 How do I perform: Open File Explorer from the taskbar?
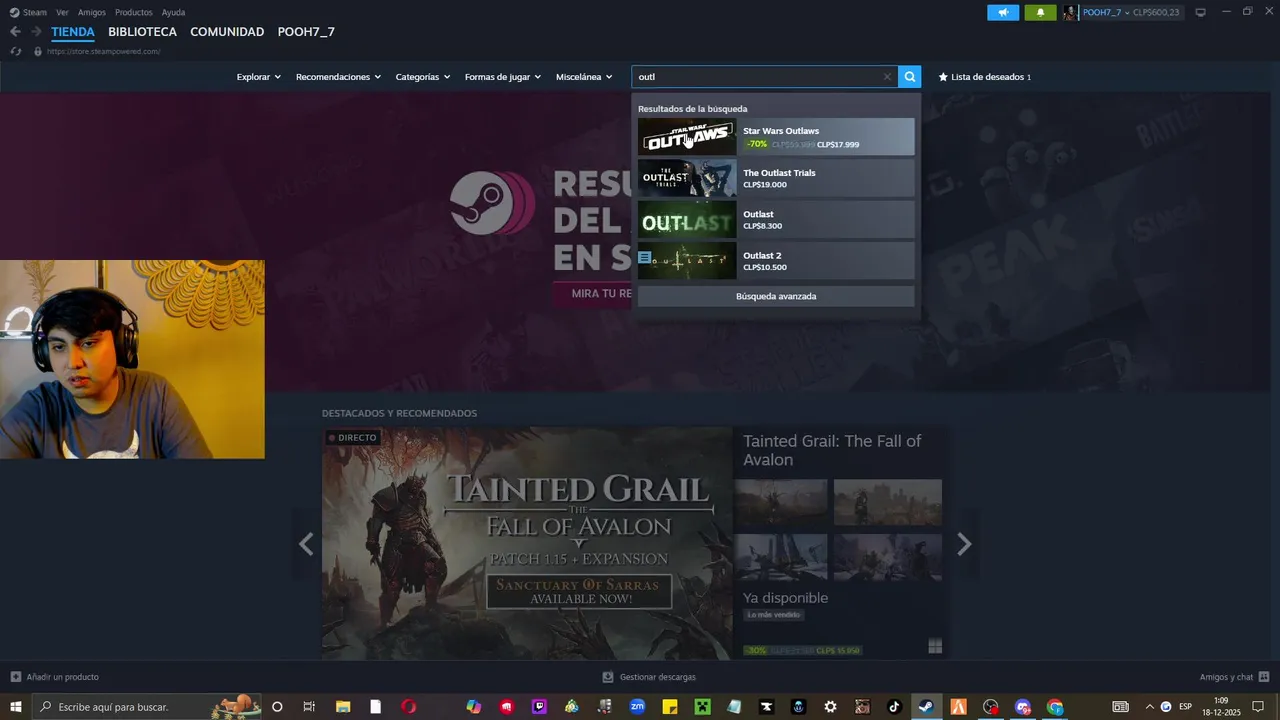[343, 707]
